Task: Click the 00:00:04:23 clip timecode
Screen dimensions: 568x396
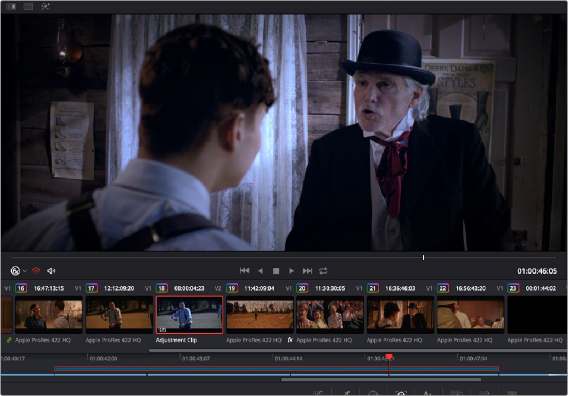Action: tap(189, 288)
